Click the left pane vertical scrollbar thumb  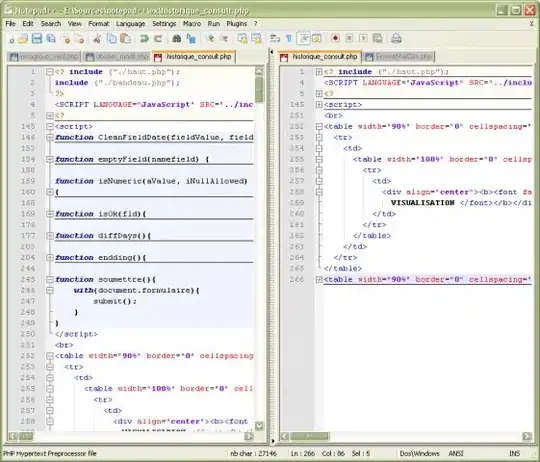click(259, 90)
